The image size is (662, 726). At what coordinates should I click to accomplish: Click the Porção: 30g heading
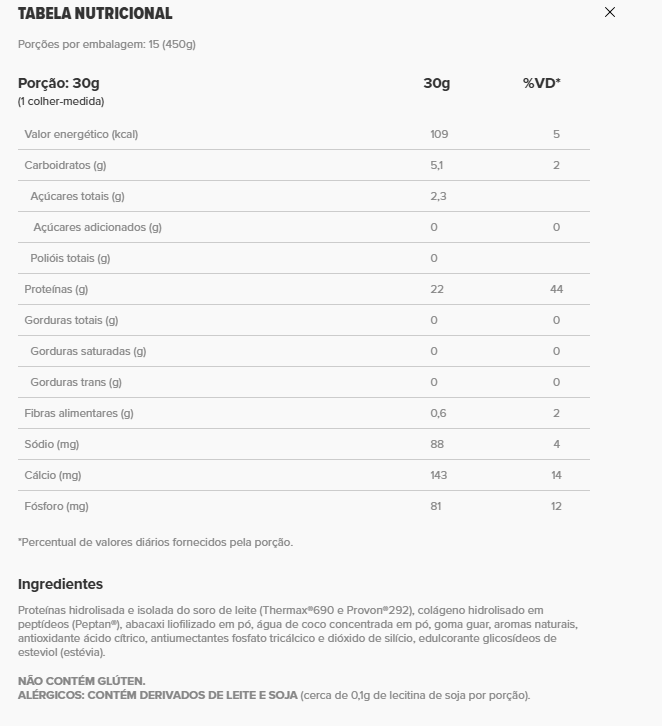pos(59,83)
